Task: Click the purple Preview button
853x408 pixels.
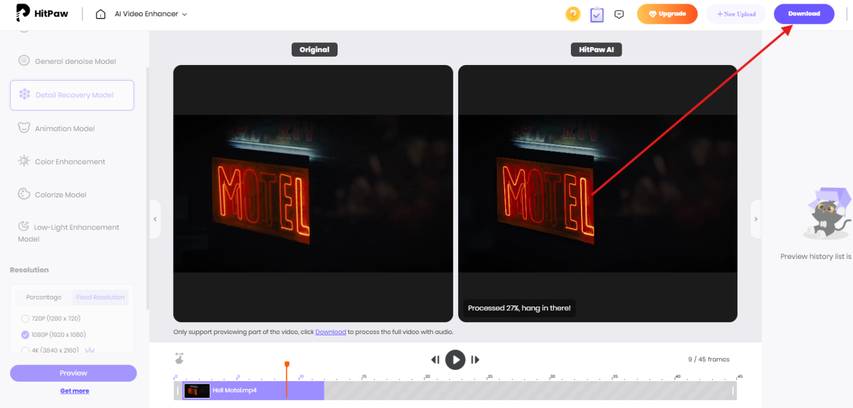Action: 73,373
